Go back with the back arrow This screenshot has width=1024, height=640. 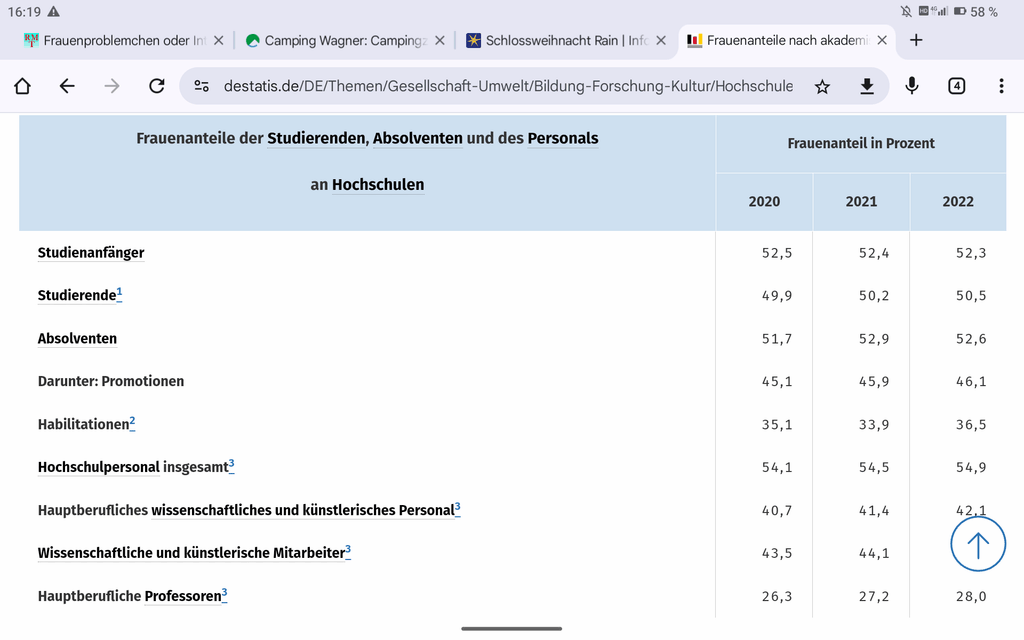click(x=67, y=86)
